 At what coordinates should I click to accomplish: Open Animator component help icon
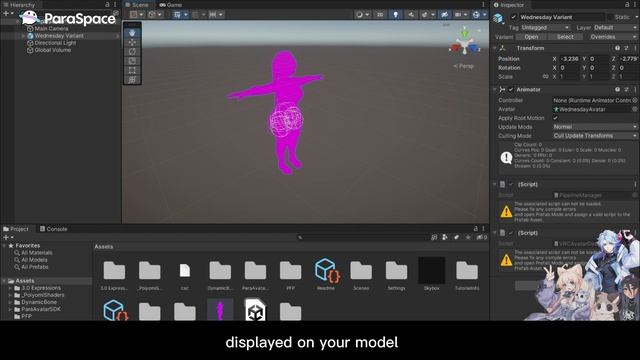[618, 89]
